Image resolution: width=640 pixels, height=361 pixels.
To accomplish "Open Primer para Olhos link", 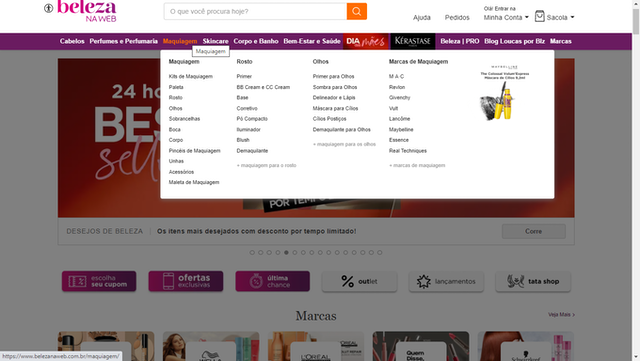I will tap(333, 76).
